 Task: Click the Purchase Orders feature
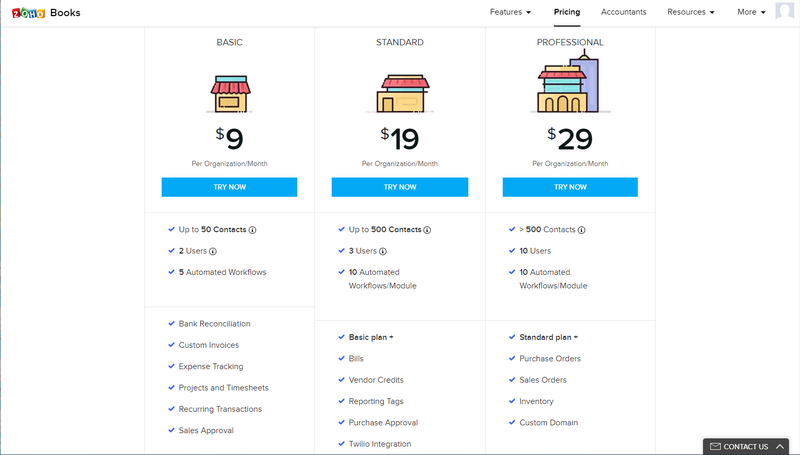550,359
